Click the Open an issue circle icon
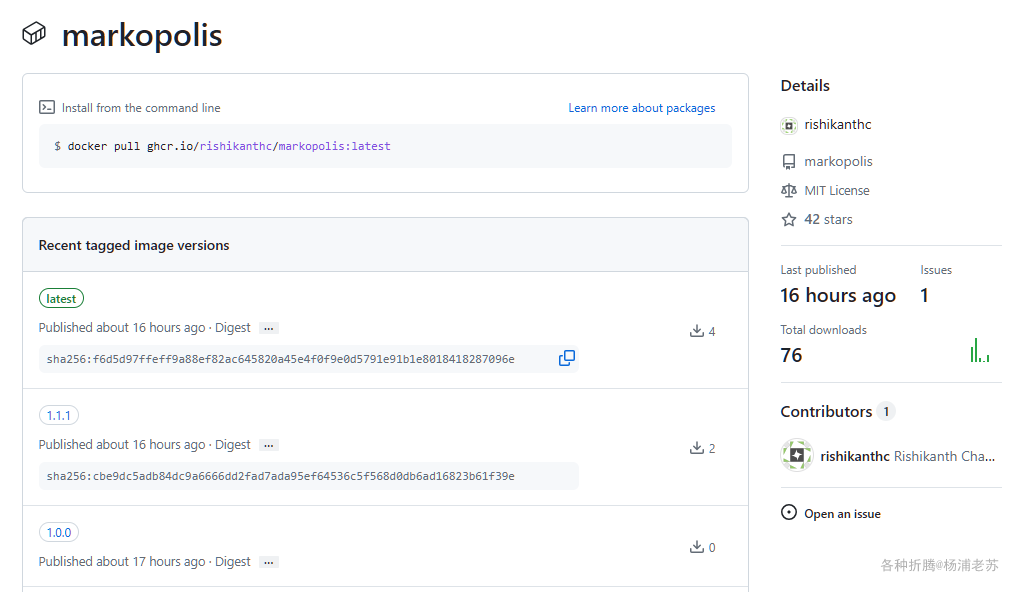 789,513
